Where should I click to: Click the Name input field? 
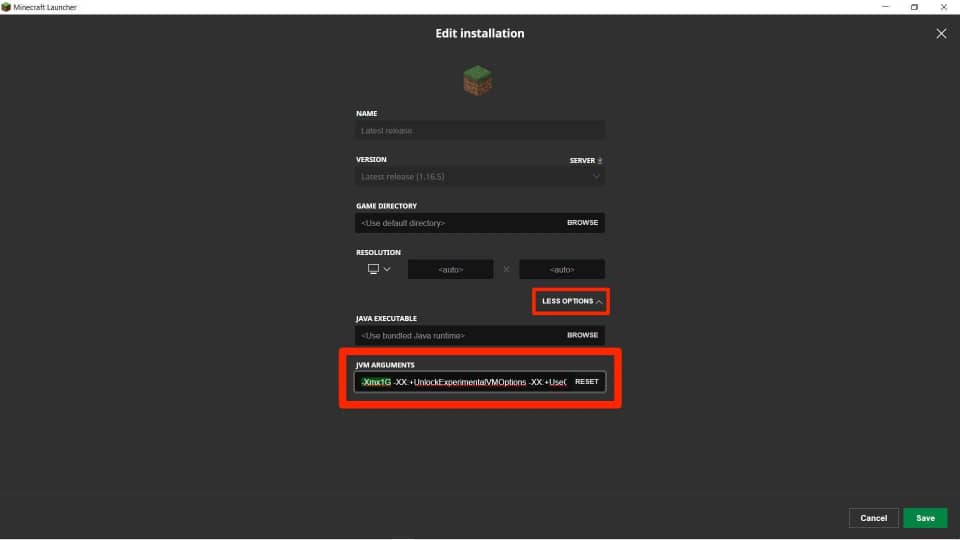[x=479, y=130]
